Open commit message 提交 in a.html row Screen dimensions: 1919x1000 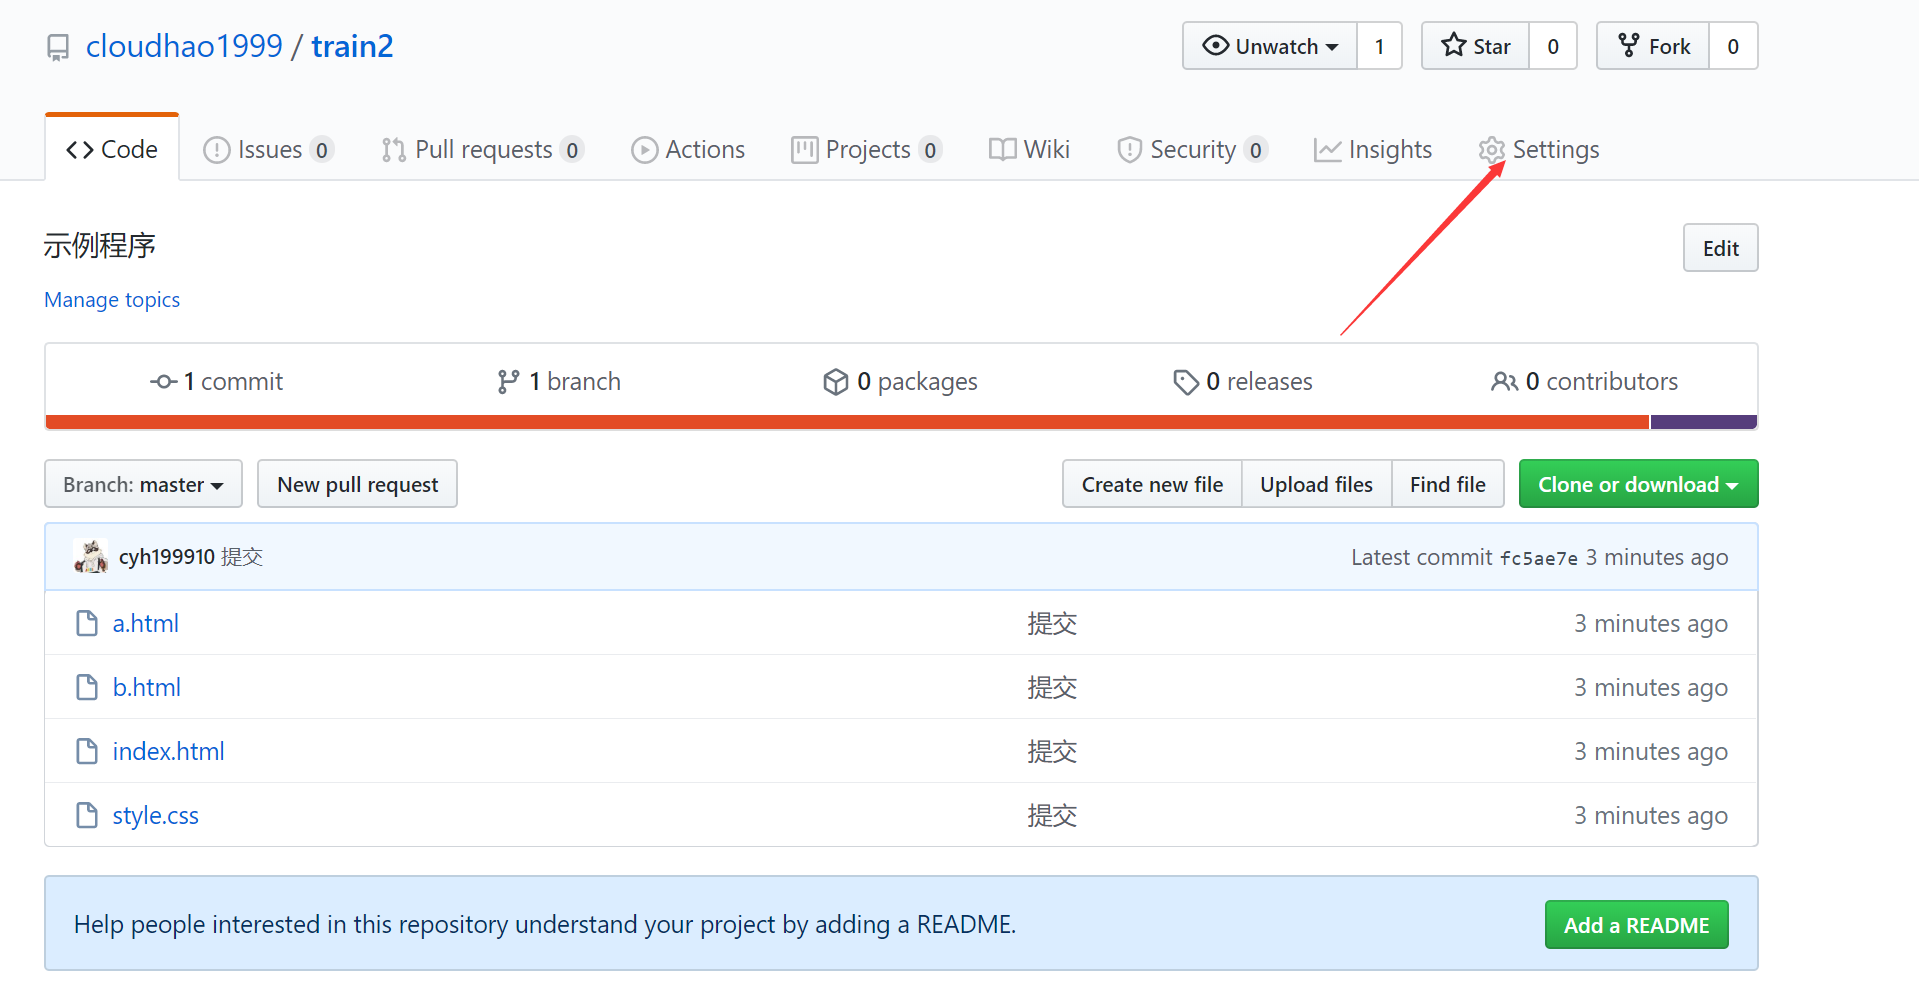[x=1052, y=624]
